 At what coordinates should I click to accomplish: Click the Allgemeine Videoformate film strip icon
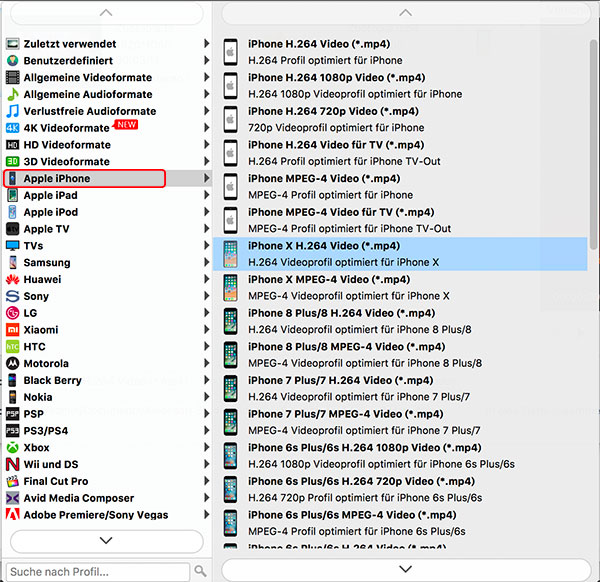(13, 77)
